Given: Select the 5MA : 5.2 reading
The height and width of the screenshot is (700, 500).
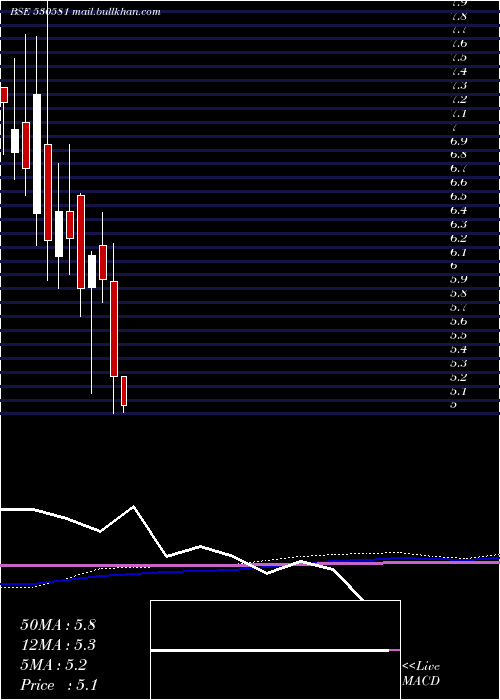Looking at the screenshot, I should (54, 665).
